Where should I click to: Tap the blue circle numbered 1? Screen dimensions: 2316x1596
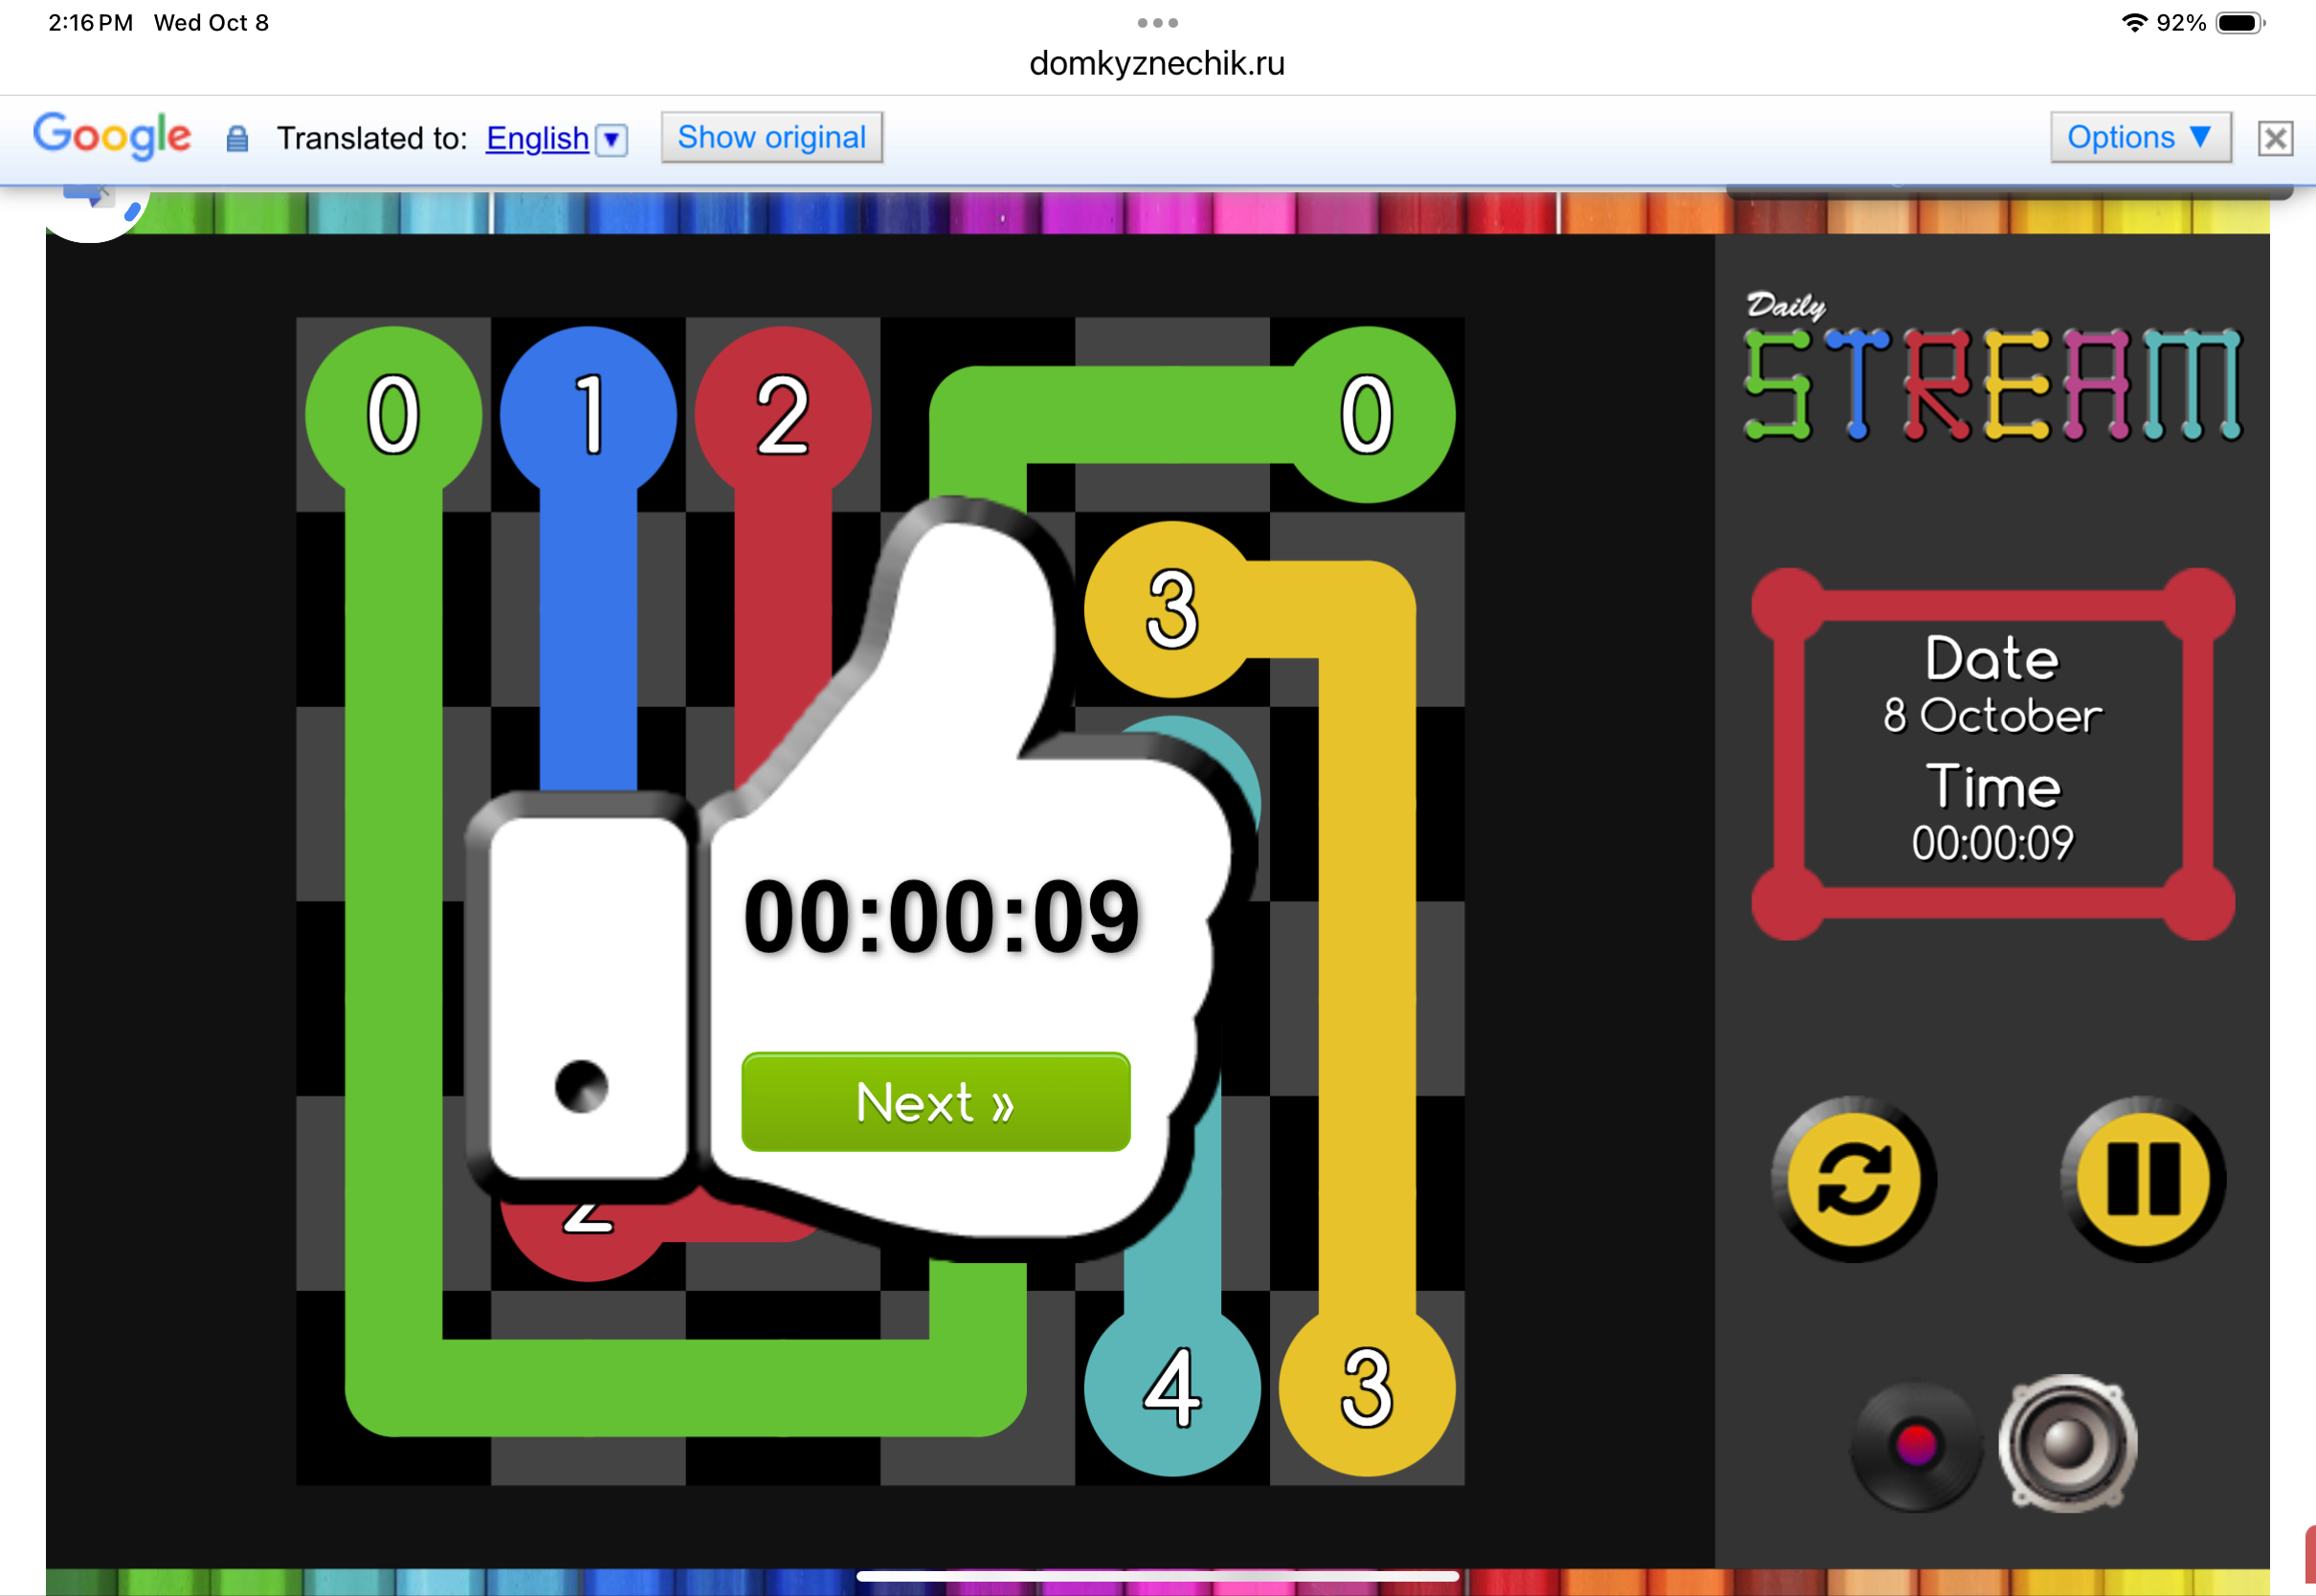click(x=588, y=413)
